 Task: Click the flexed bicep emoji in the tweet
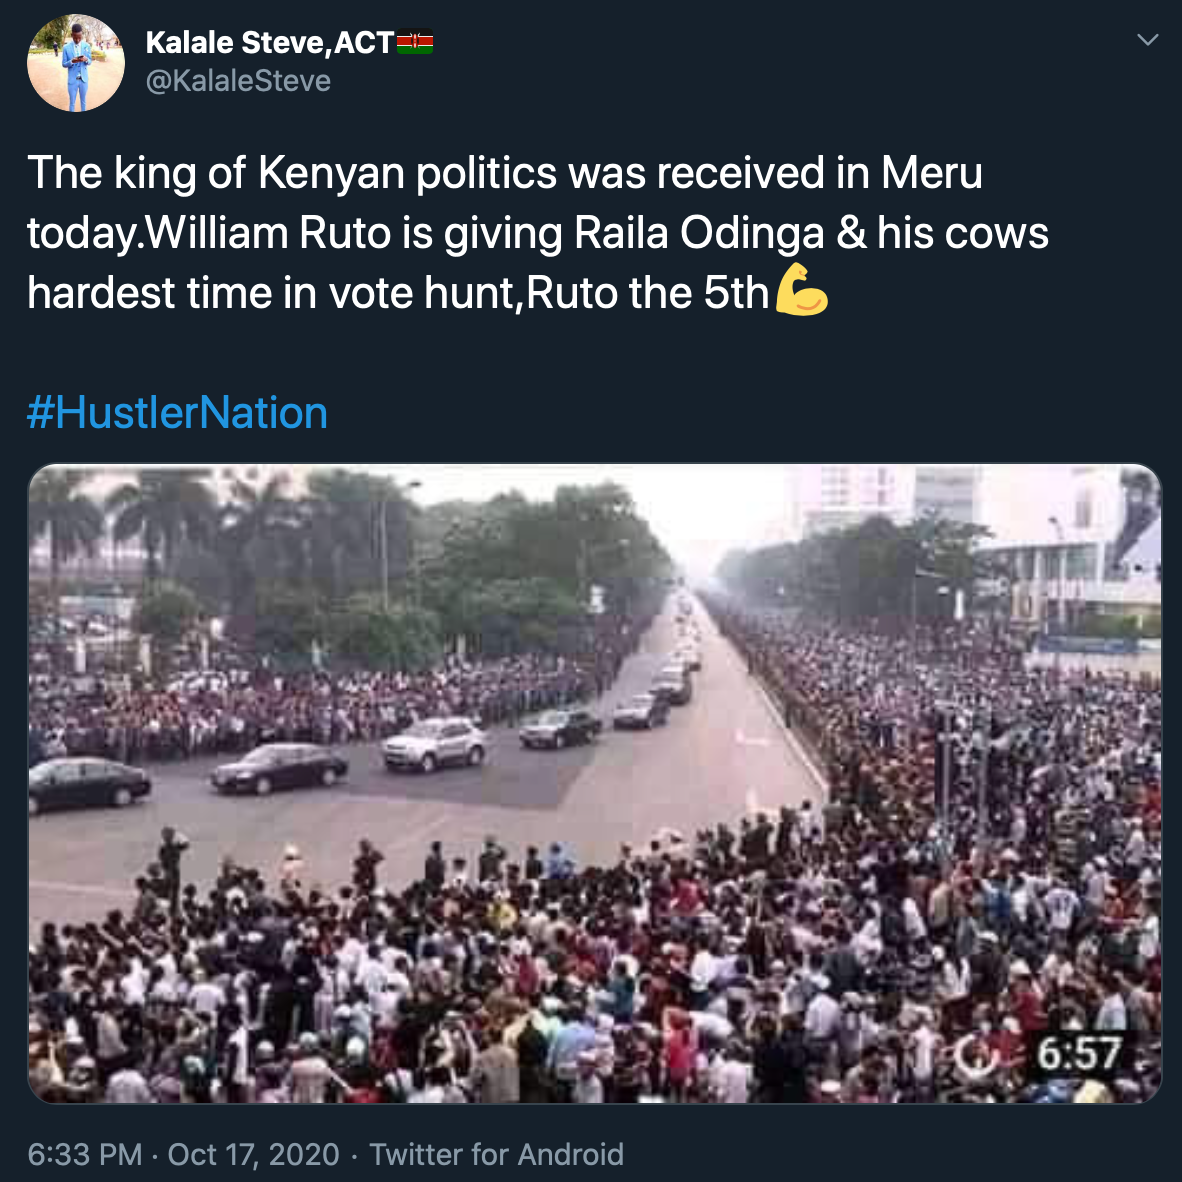(x=802, y=290)
